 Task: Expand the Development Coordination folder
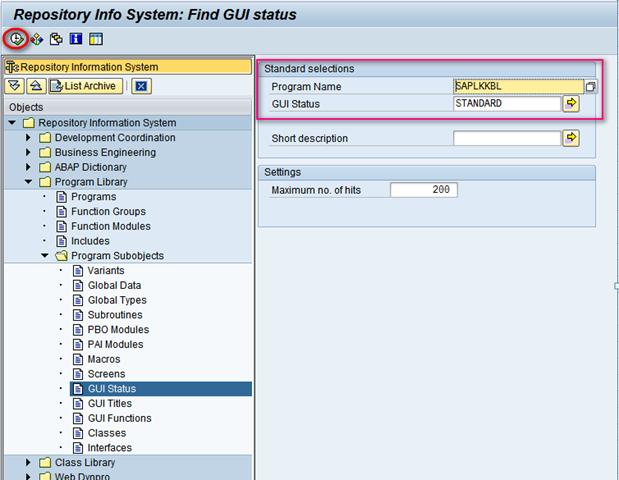pyautogui.click(x=28, y=138)
